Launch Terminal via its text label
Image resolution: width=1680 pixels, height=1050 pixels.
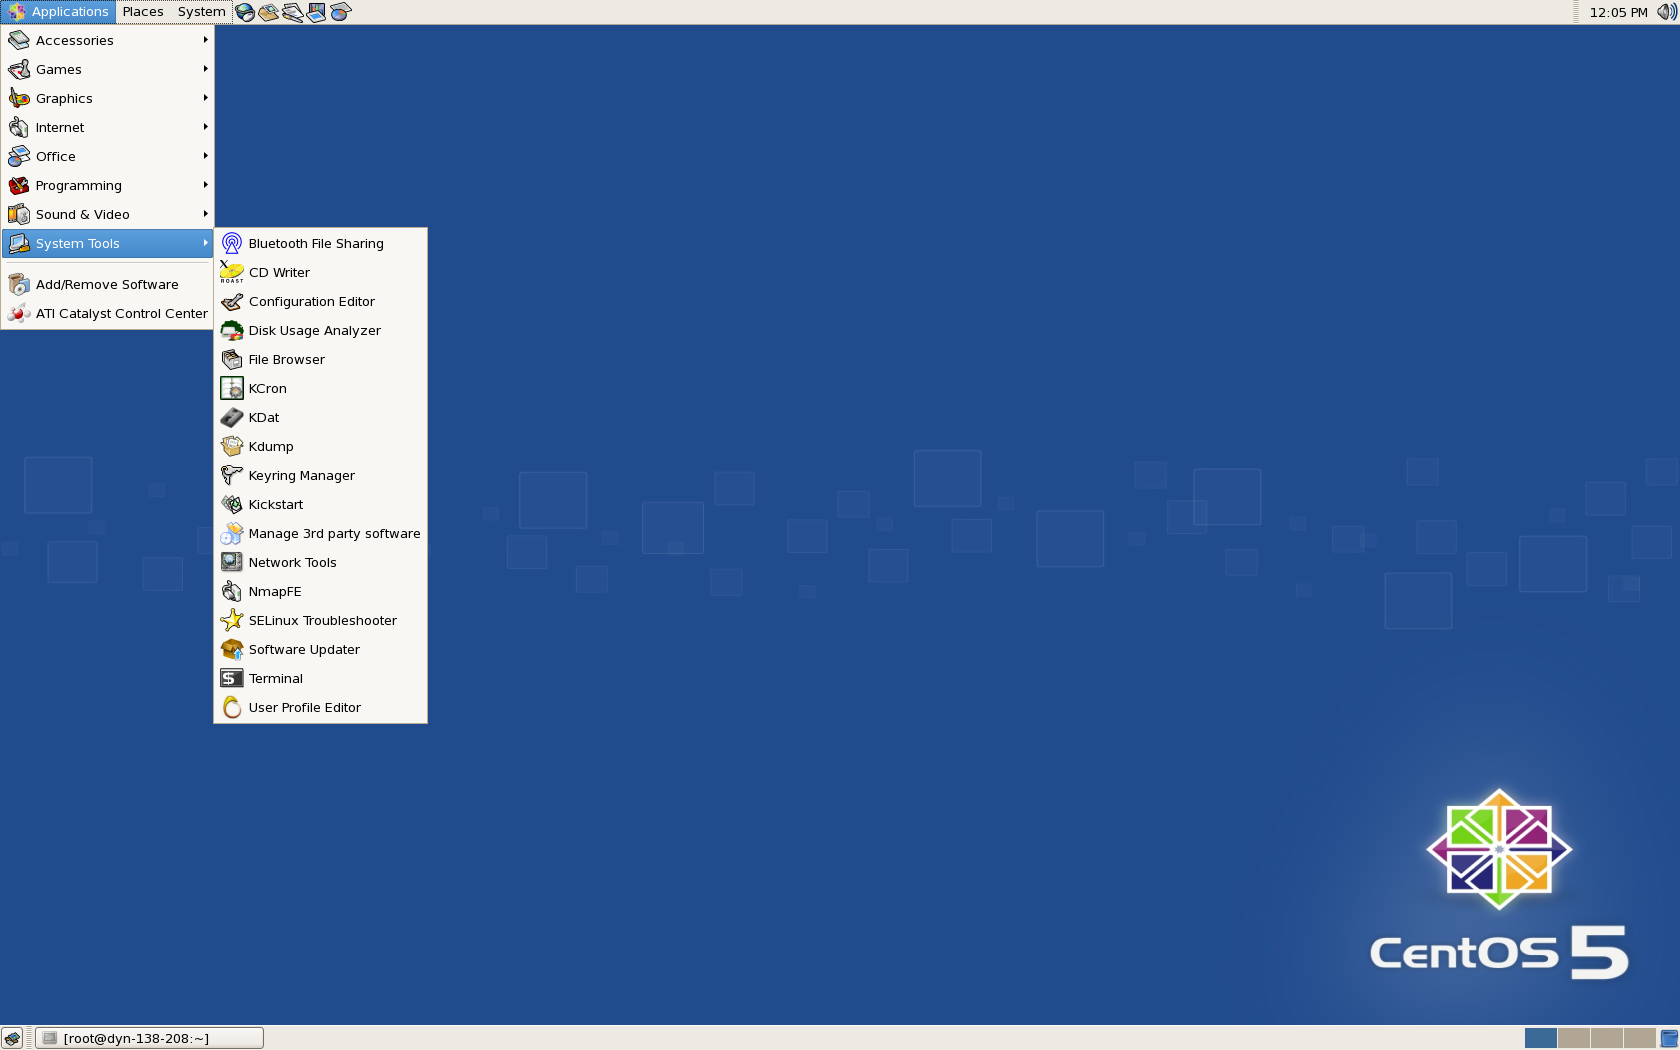[x=276, y=678]
